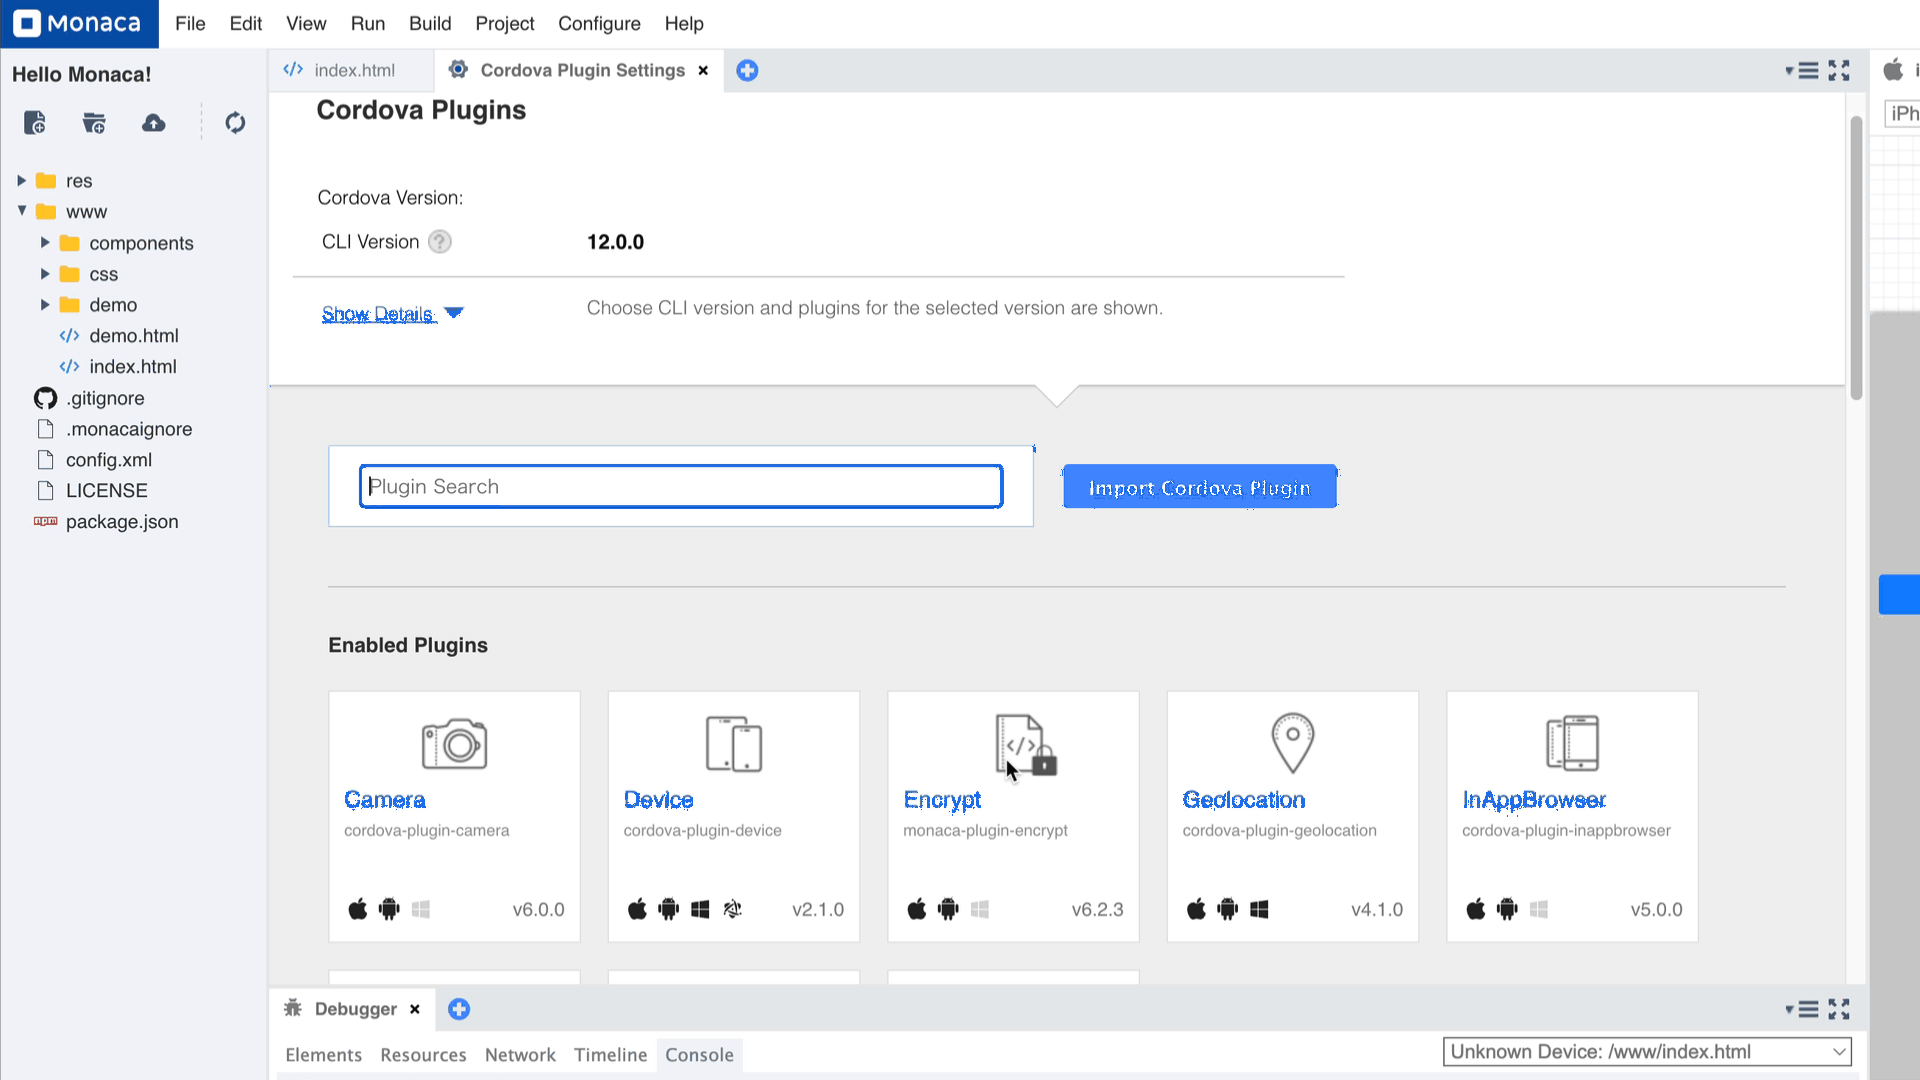Open the Encrypt plugin link
Image resolution: width=1920 pixels, height=1080 pixels.
click(942, 800)
